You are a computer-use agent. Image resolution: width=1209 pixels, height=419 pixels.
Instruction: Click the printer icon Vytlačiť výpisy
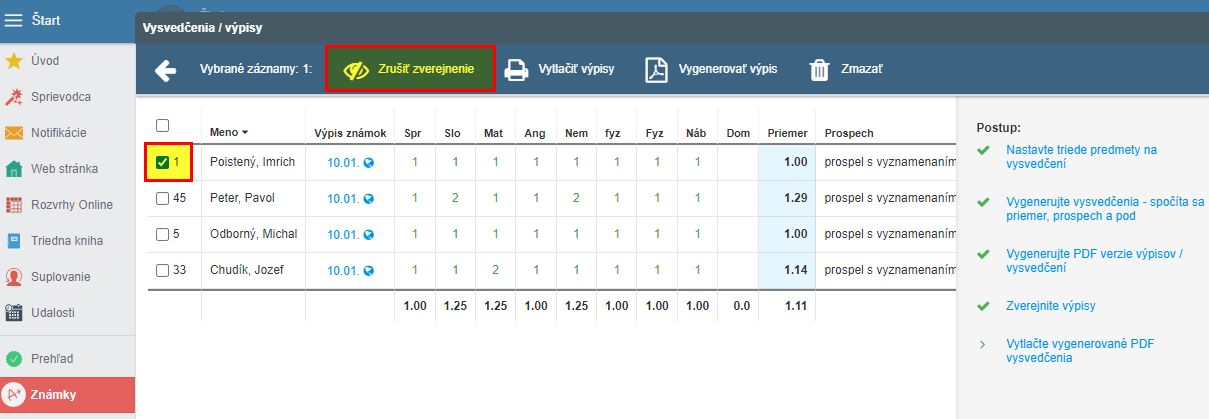516,70
